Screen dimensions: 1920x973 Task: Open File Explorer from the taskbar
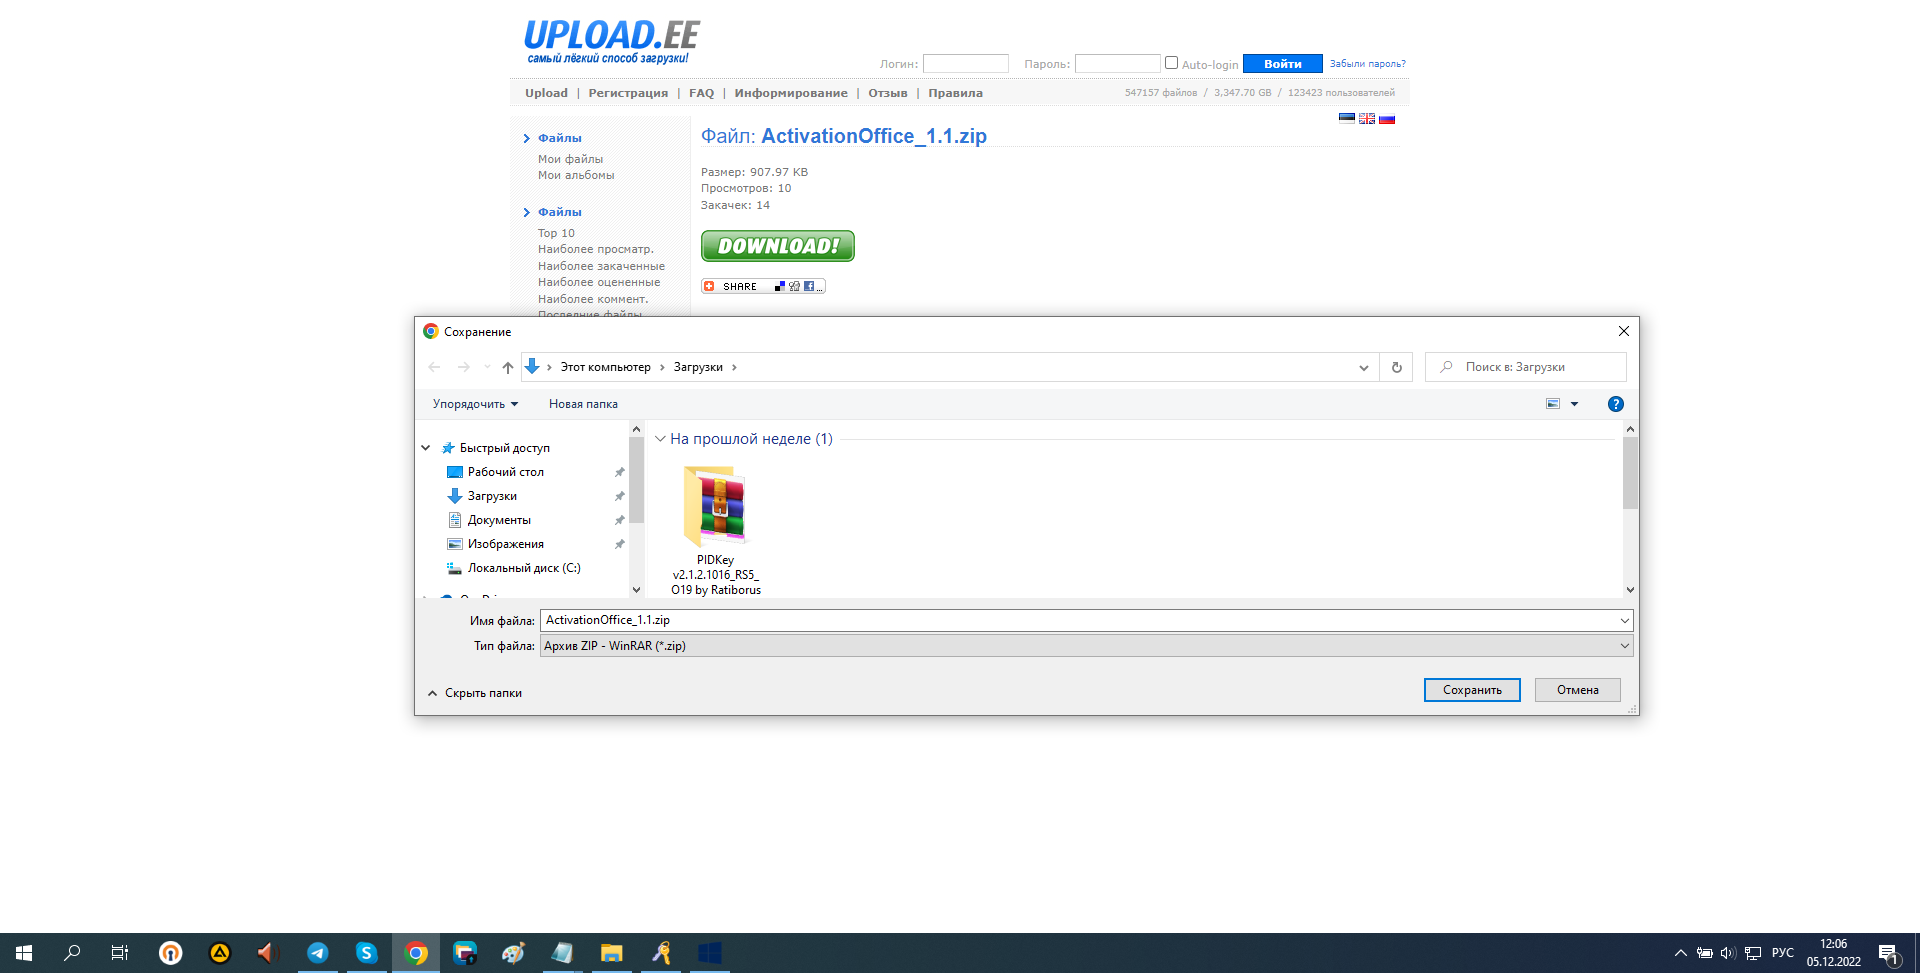[611, 953]
